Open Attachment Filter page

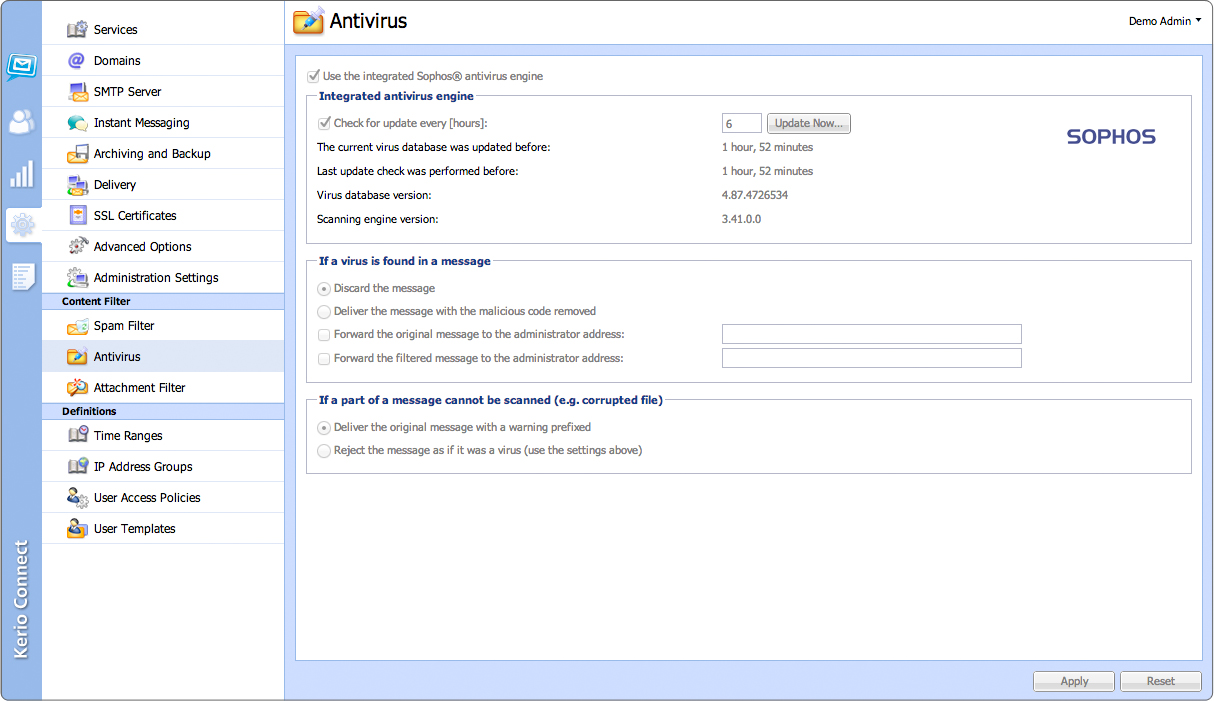pos(163,388)
